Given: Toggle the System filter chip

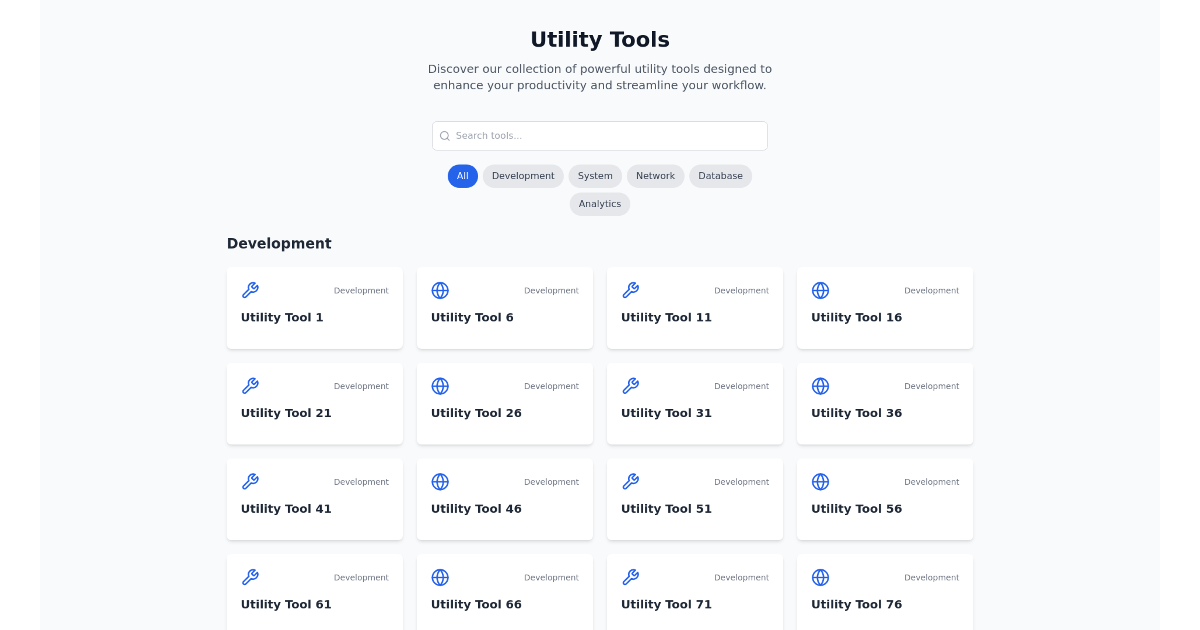Looking at the screenshot, I should [x=595, y=176].
